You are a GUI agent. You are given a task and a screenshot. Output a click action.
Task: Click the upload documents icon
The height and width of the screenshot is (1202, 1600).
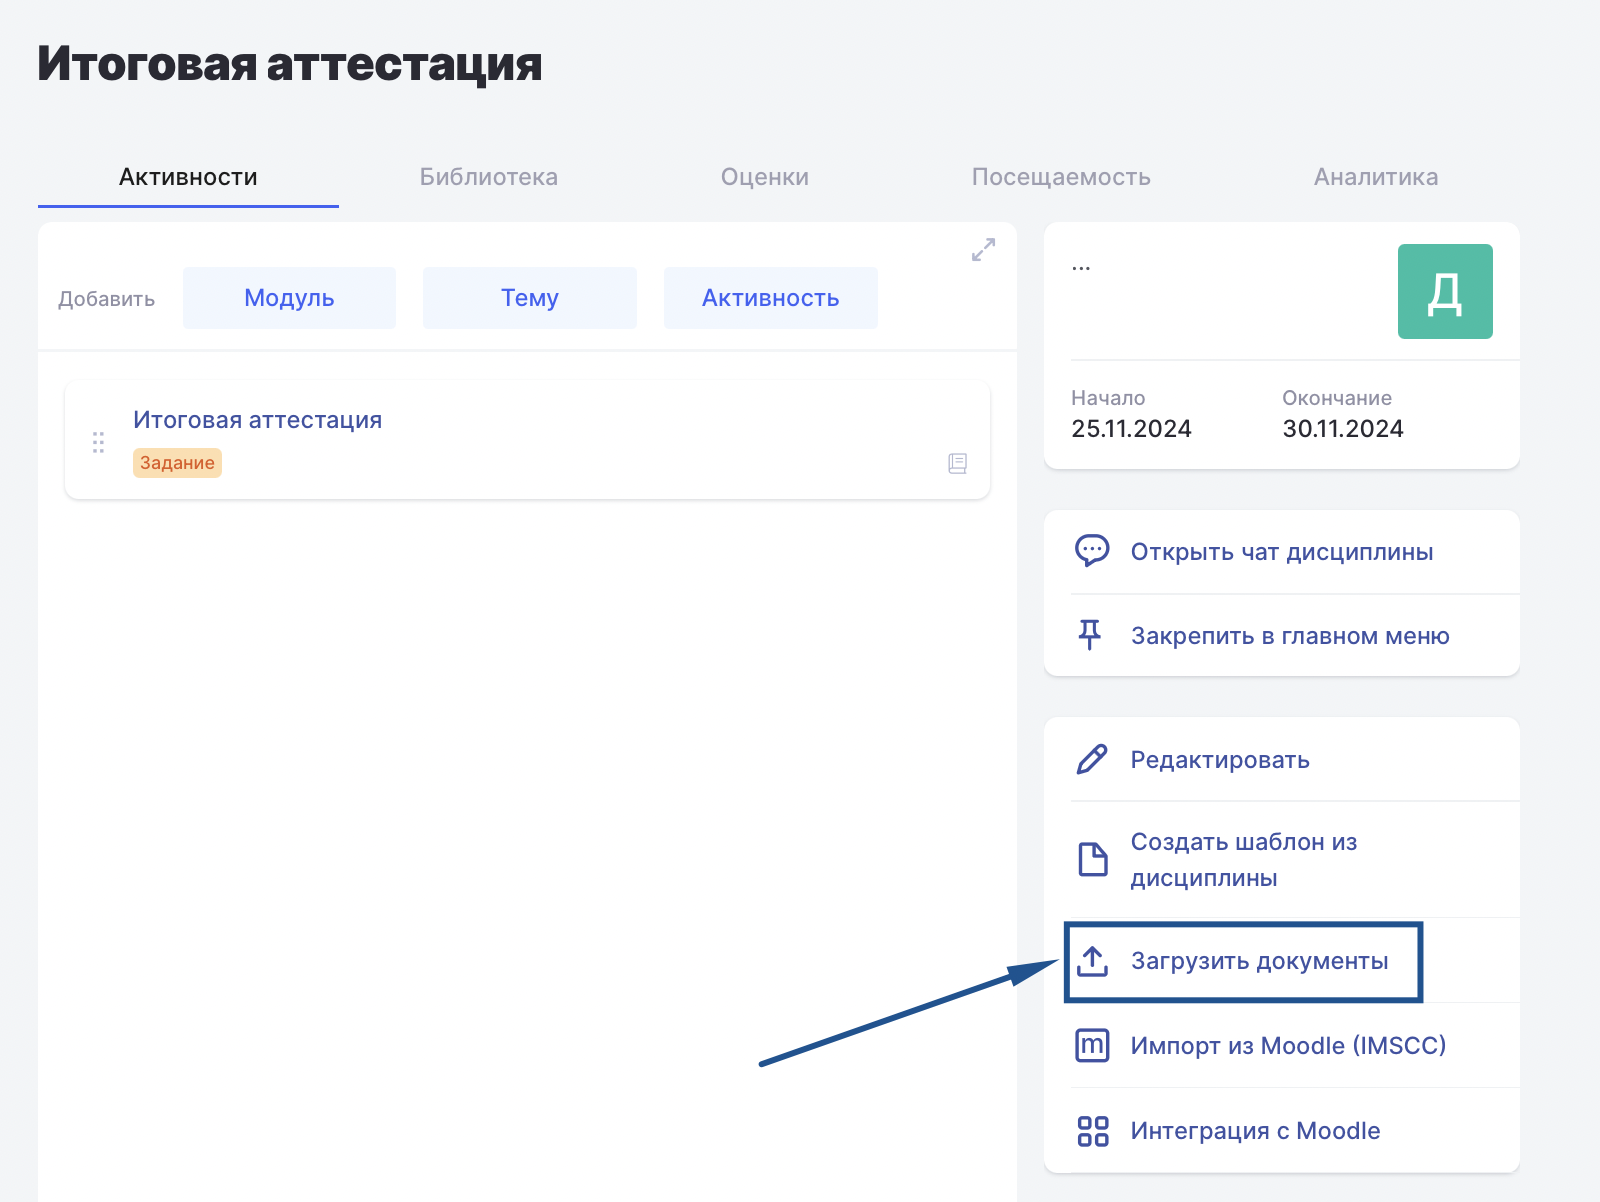pyautogui.click(x=1092, y=961)
